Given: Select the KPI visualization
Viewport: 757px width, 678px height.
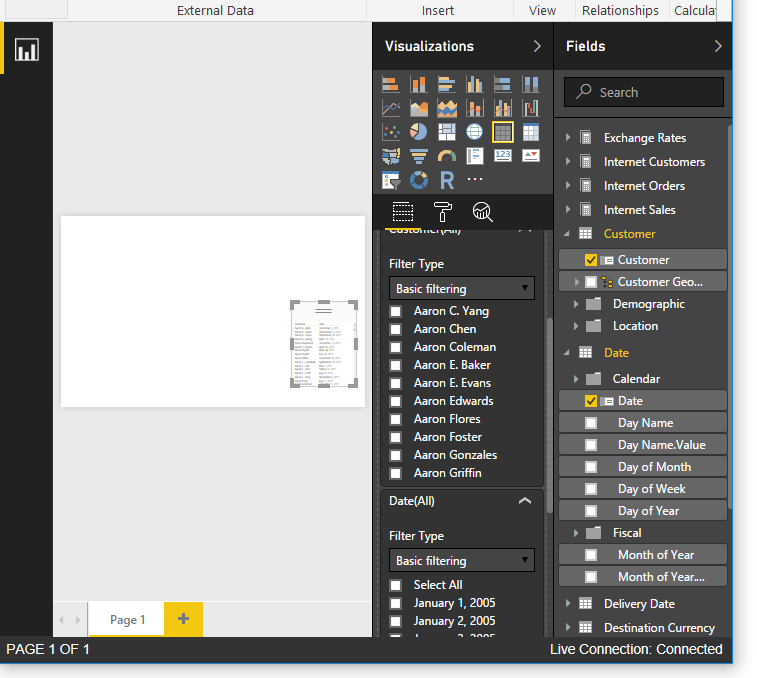Looking at the screenshot, I should [x=531, y=155].
